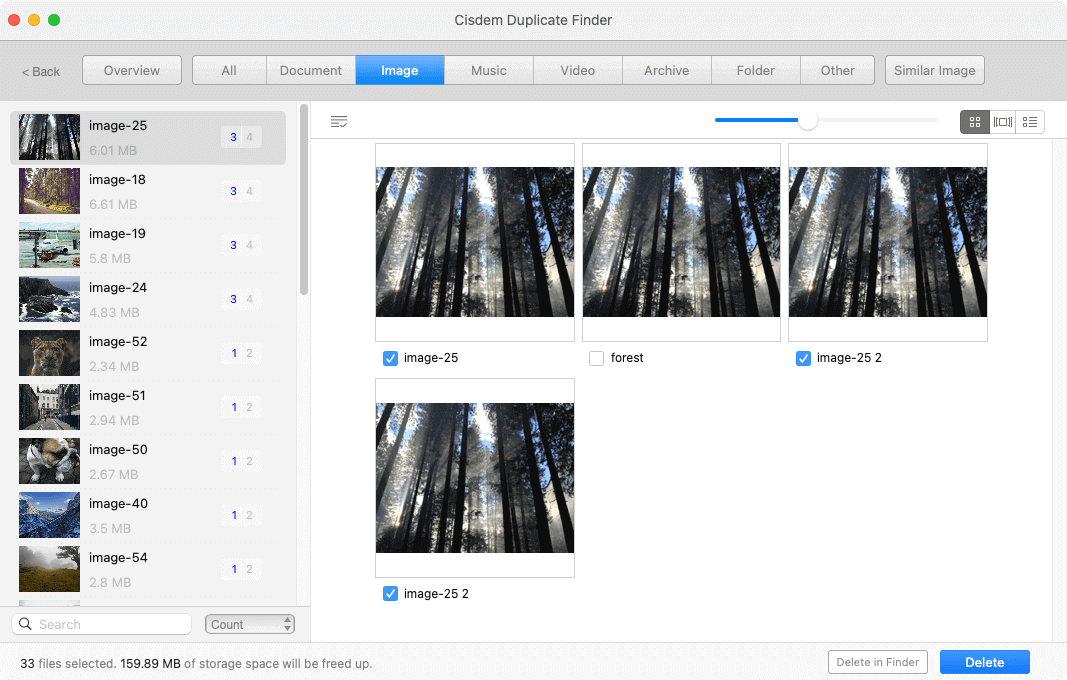Adjust the thumbnail size slider

coord(808,120)
